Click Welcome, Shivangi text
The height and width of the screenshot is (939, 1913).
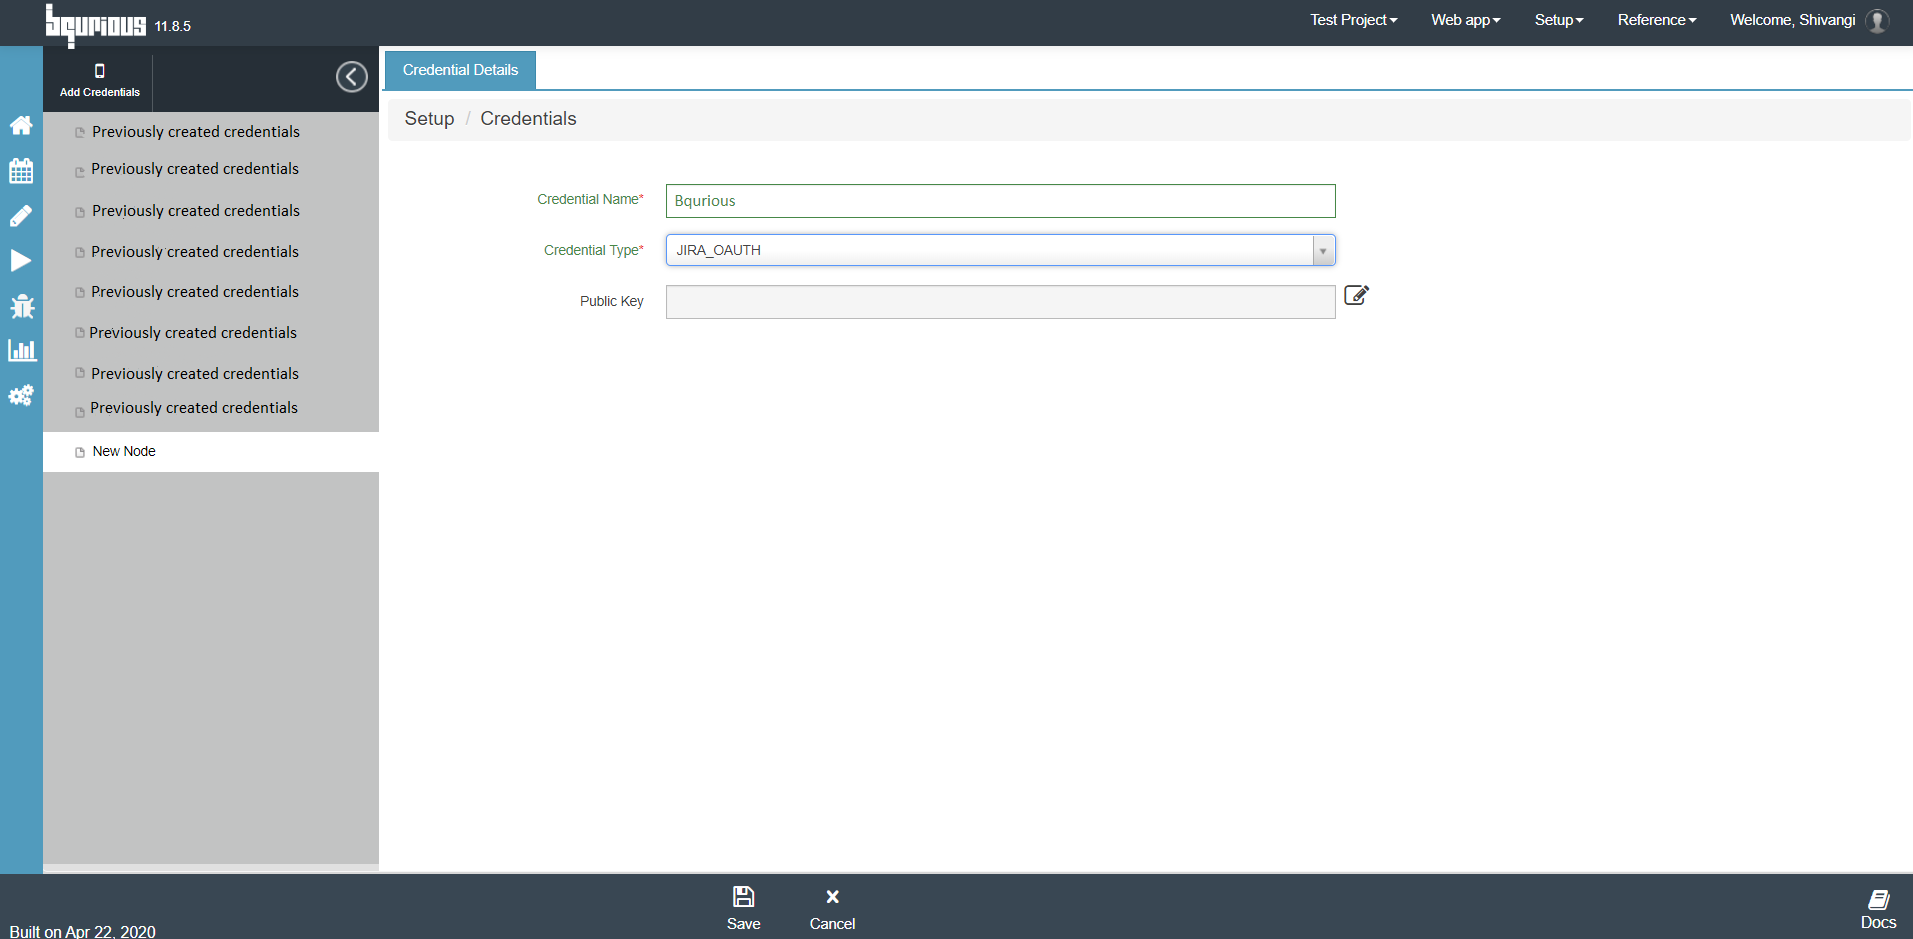1792,20
